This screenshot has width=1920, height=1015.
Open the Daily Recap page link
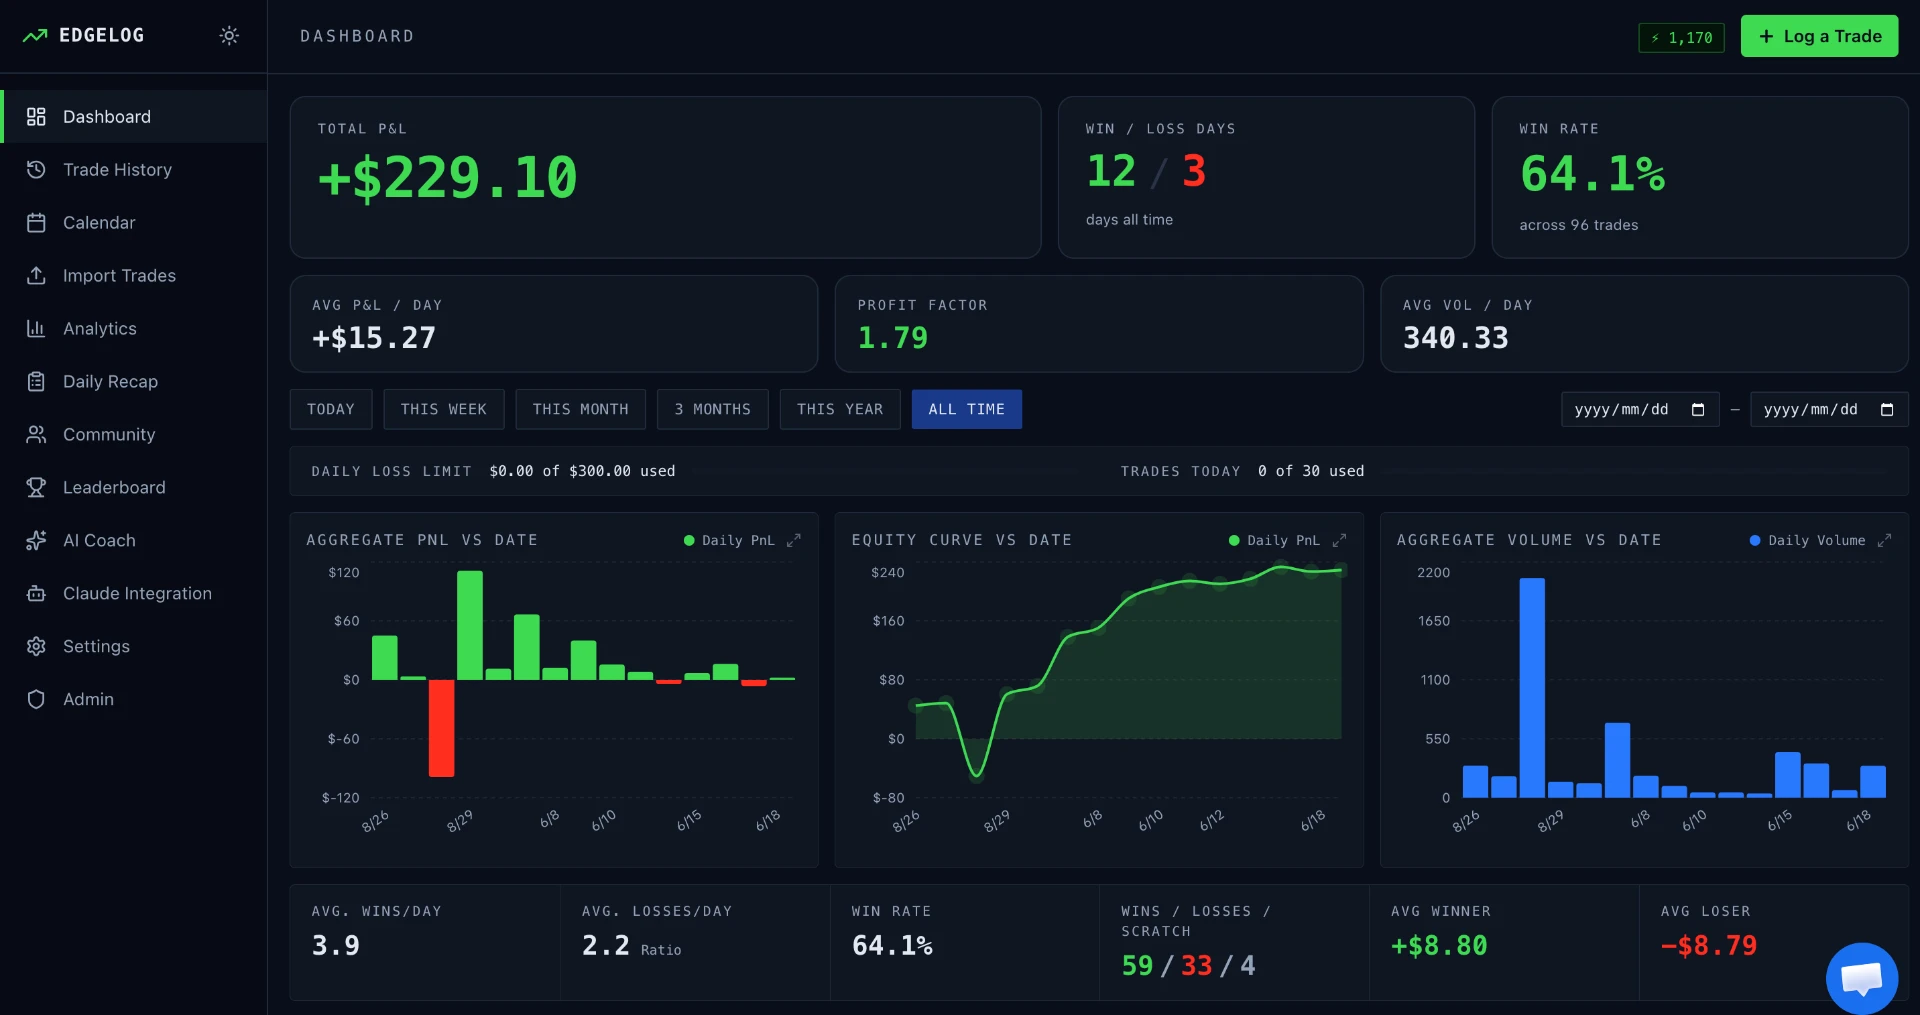(134, 382)
